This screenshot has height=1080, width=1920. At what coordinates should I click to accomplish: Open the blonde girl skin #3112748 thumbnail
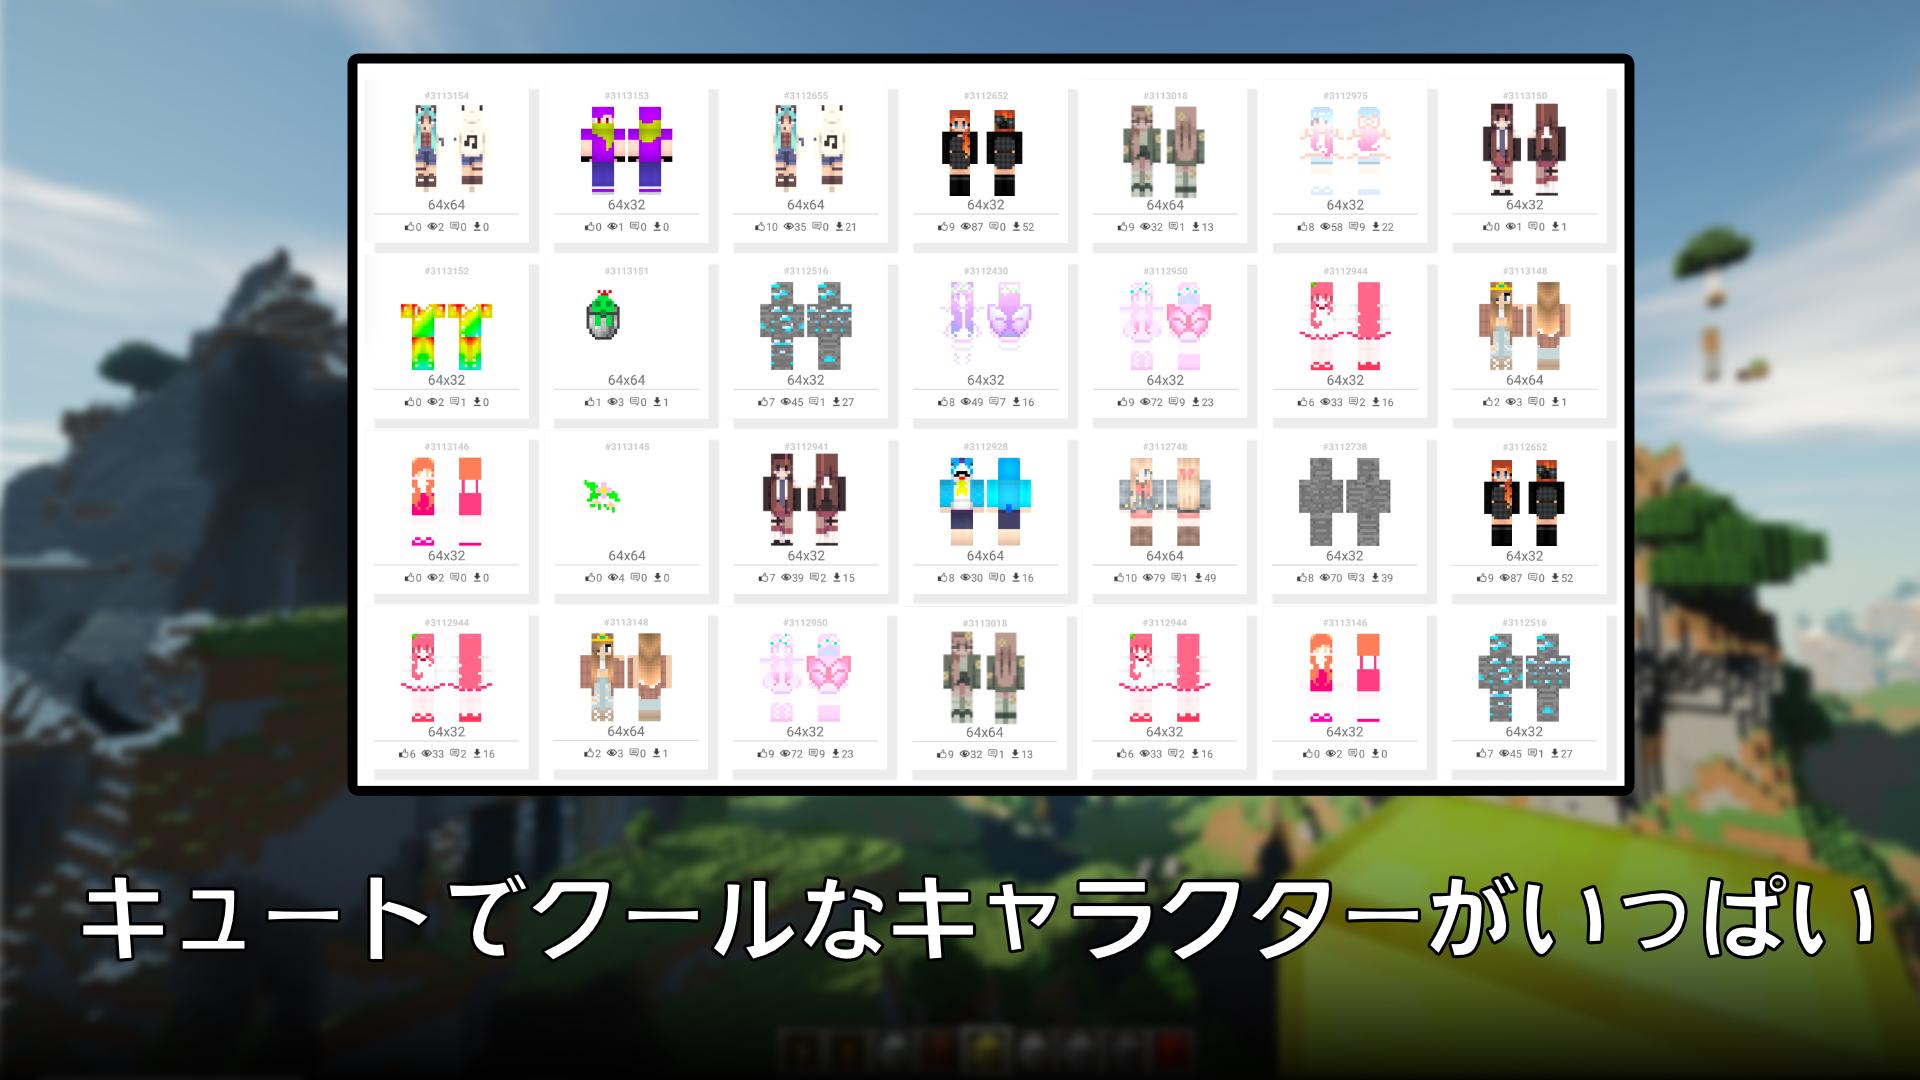coord(1165,501)
